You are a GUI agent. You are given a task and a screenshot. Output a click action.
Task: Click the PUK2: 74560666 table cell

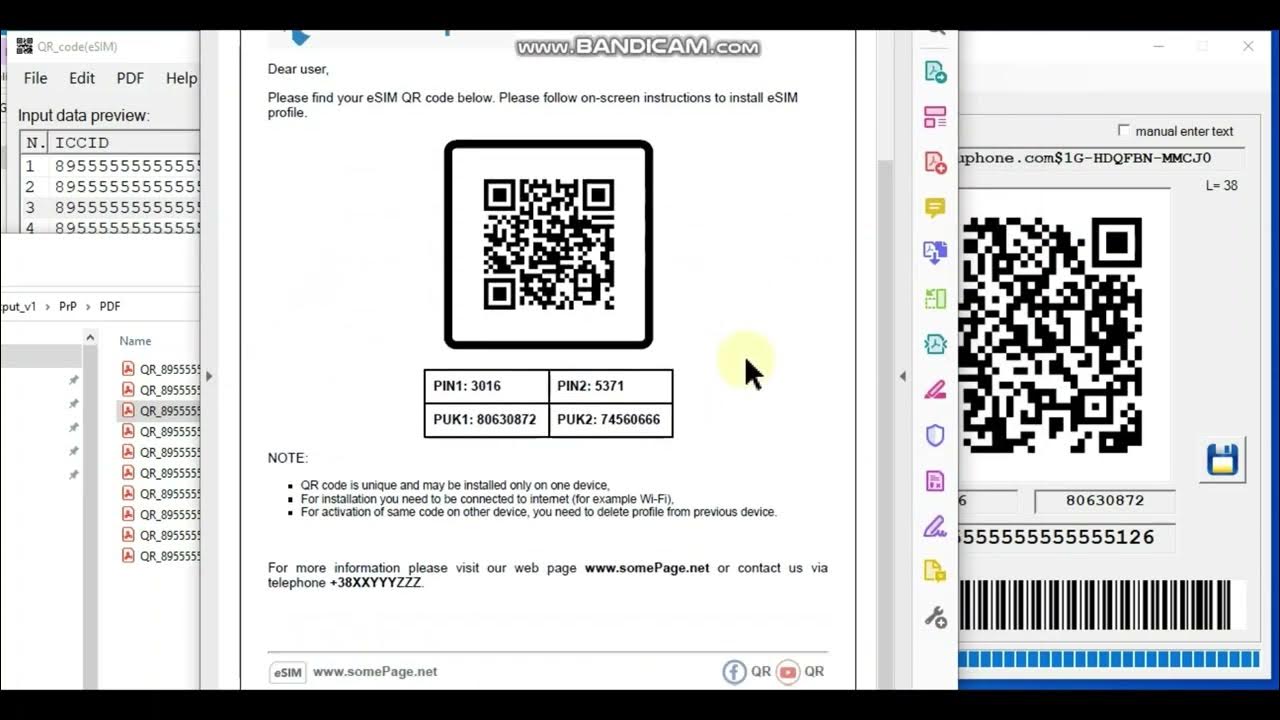pos(611,420)
